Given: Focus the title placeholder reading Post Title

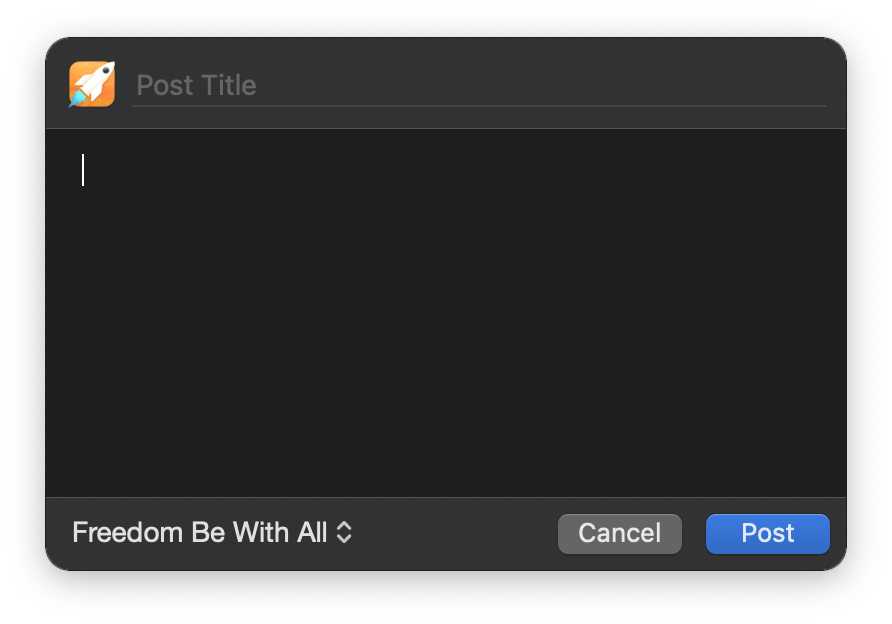Looking at the screenshot, I should [x=196, y=85].
